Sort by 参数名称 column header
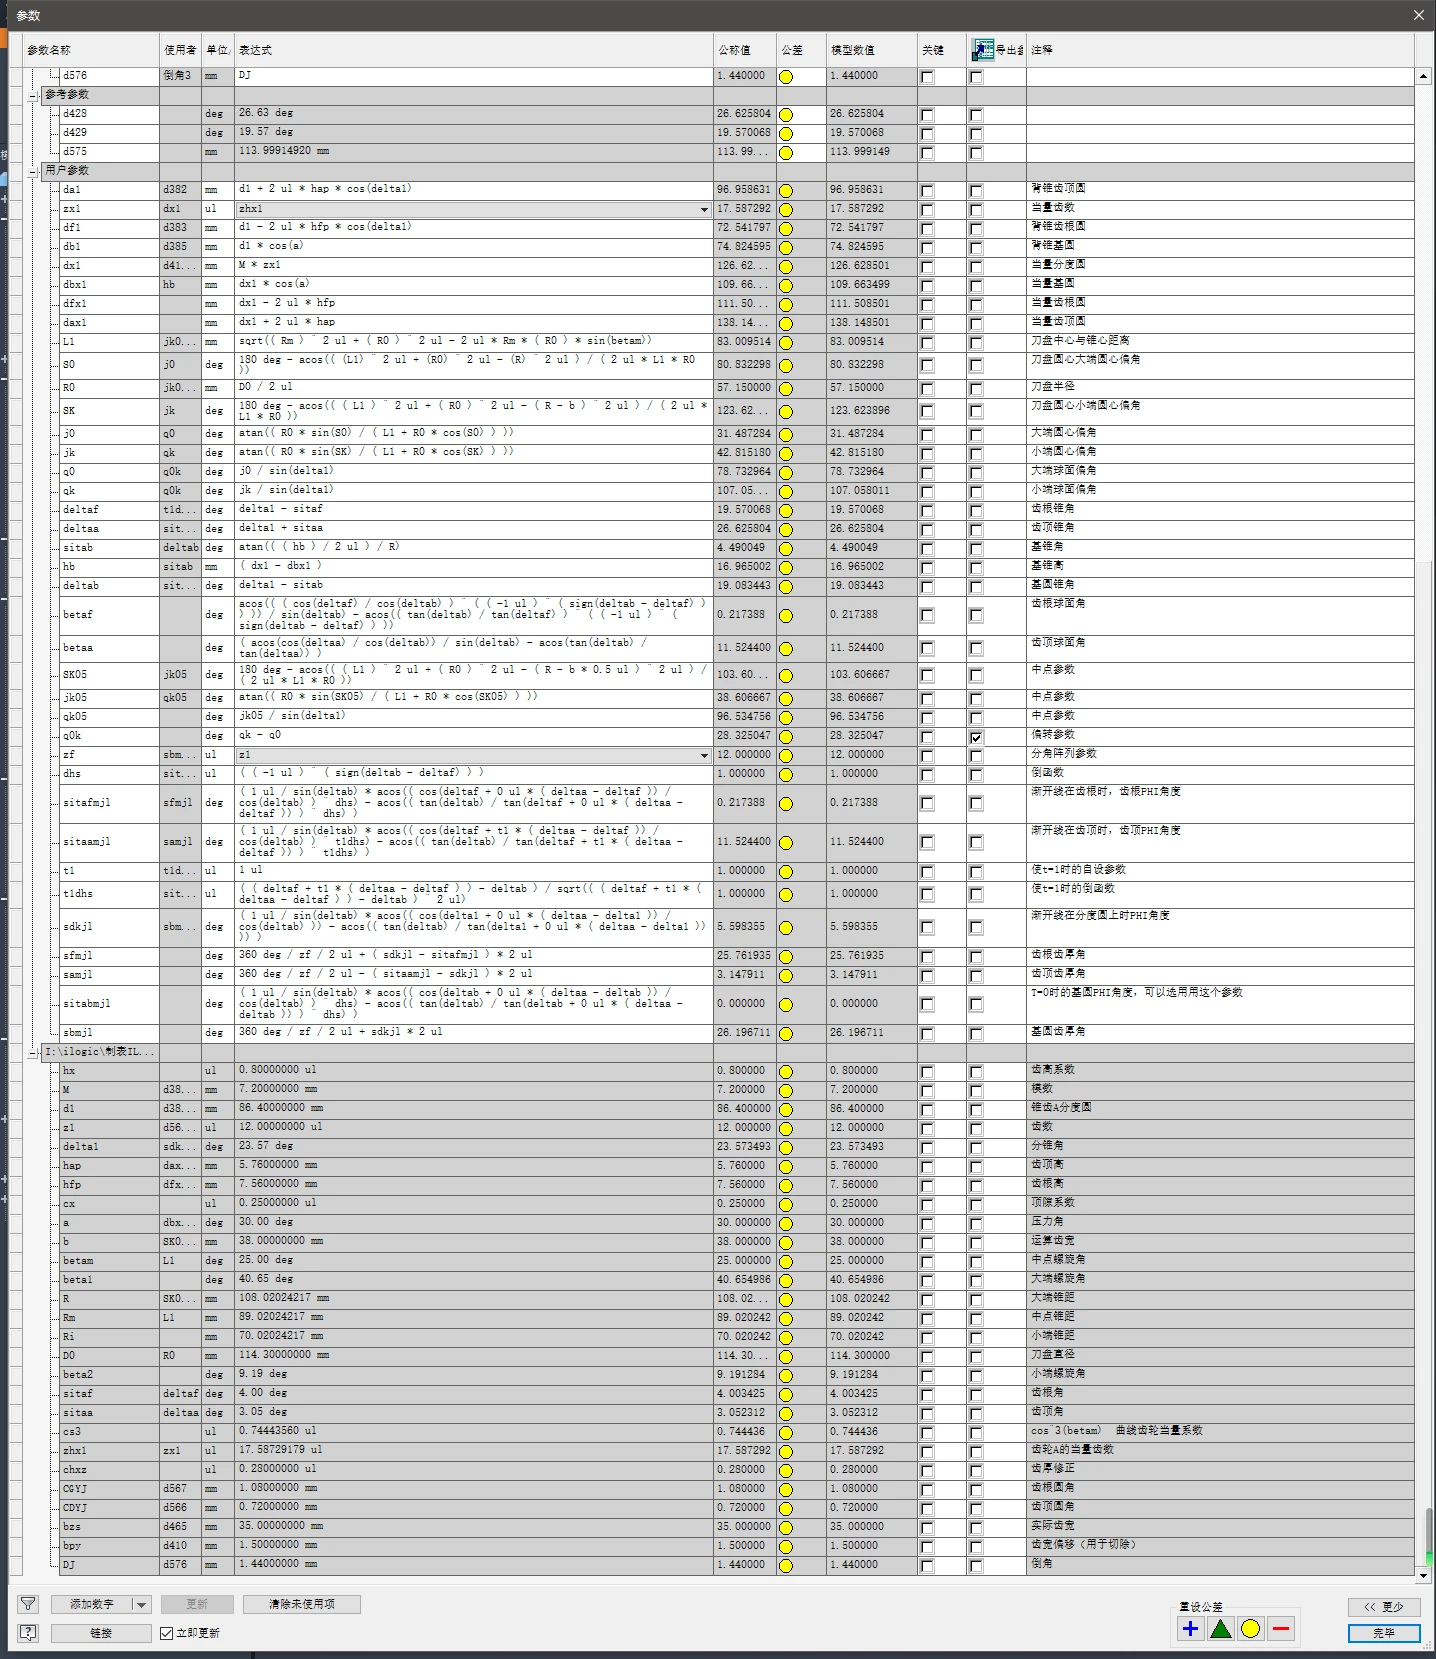 91,49
